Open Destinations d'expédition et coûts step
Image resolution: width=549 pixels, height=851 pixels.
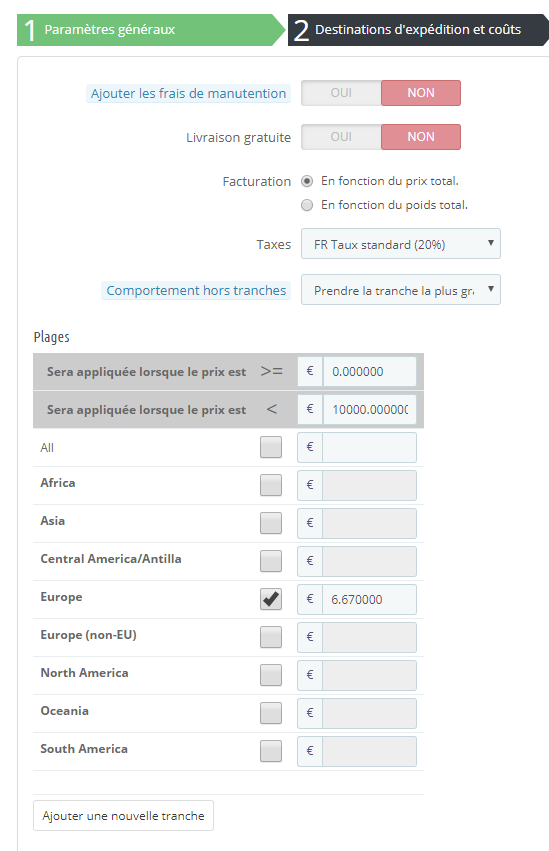[418, 30]
